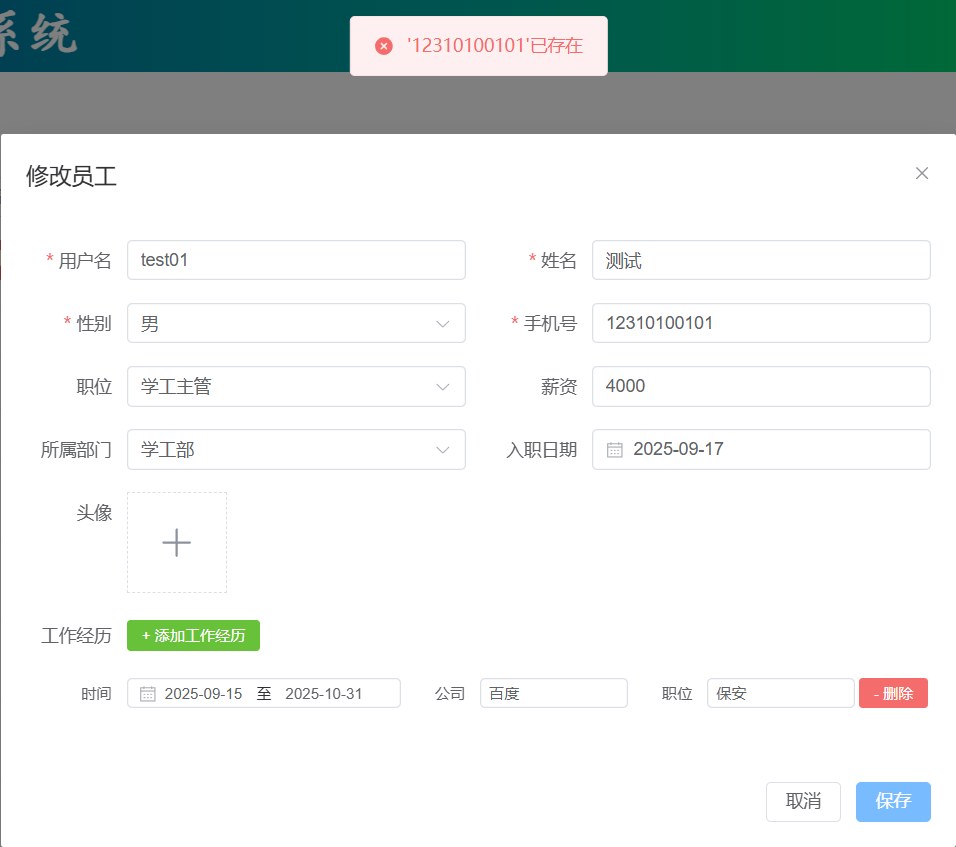956x847 pixels.
Task: Save the employee with 保存 button
Action: [x=893, y=801]
